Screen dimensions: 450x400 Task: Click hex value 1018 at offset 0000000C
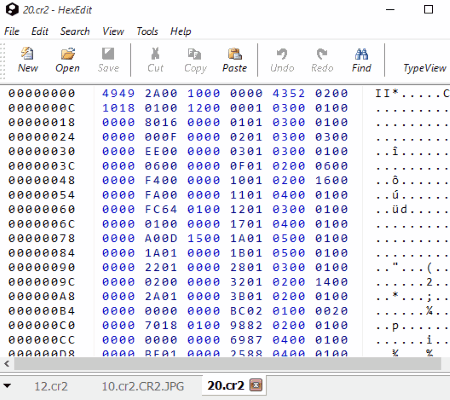[118, 108]
